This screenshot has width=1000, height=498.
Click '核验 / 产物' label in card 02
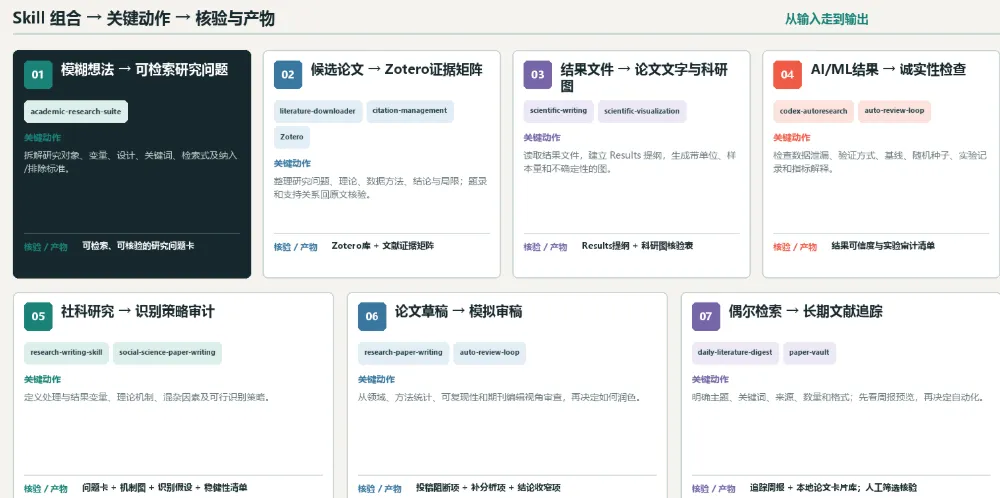pos(296,247)
